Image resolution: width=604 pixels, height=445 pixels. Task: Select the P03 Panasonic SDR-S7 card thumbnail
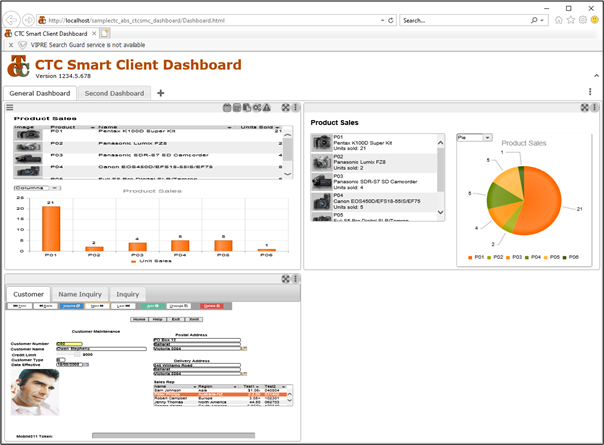pos(322,182)
